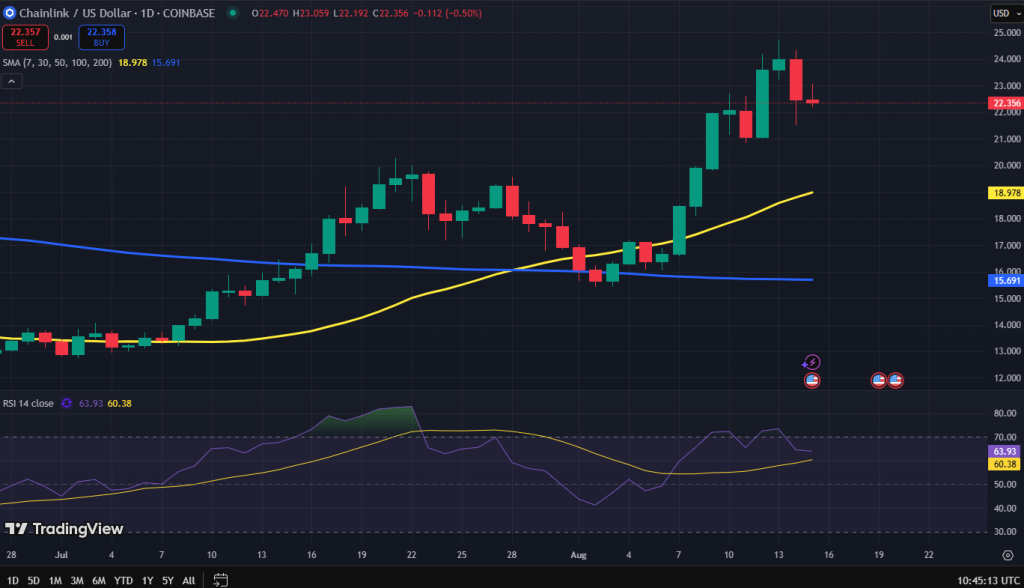Image resolution: width=1024 pixels, height=588 pixels.
Task: Open the go-to-date calendar icon
Action: 221,580
